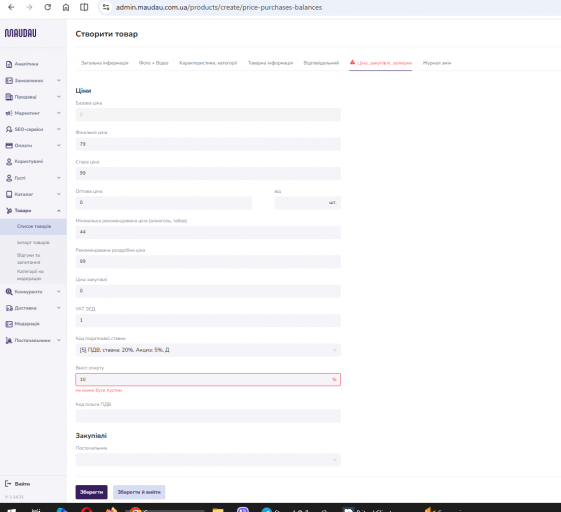Click the Вийти logout icon

pos(8,484)
